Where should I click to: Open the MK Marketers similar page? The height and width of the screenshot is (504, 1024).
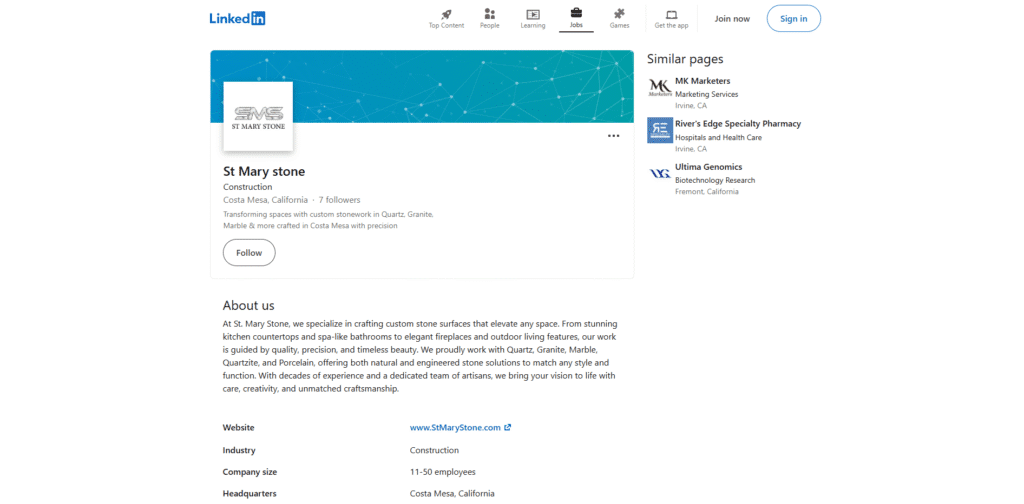pos(703,81)
